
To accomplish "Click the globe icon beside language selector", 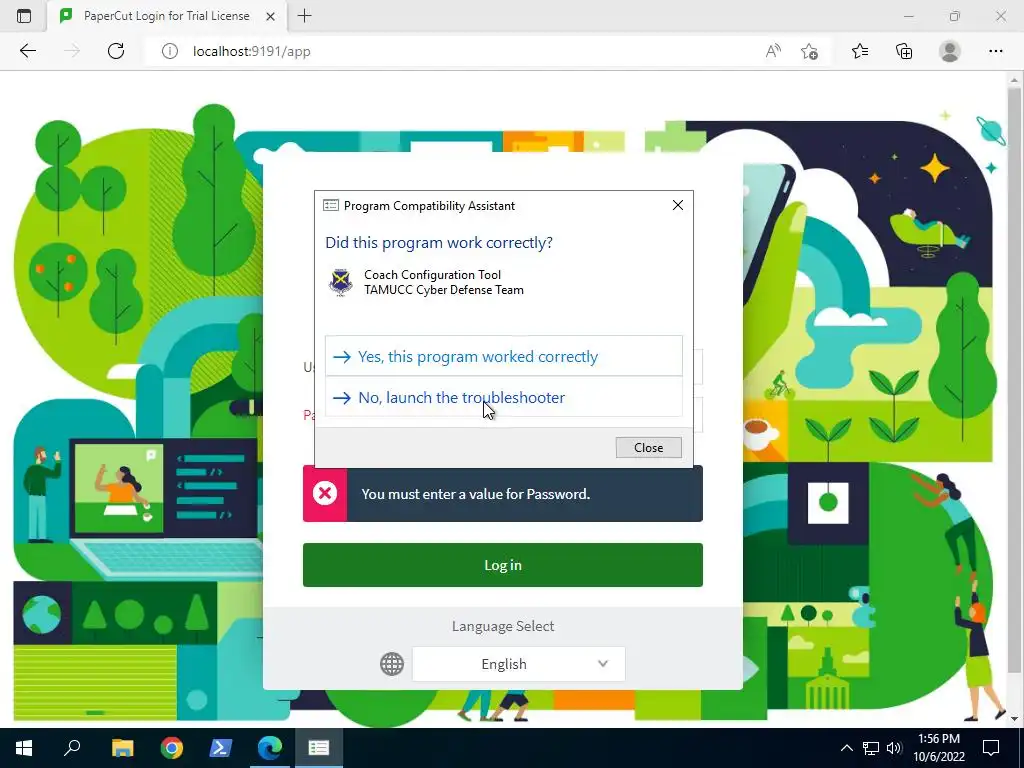I will [x=392, y=664].
